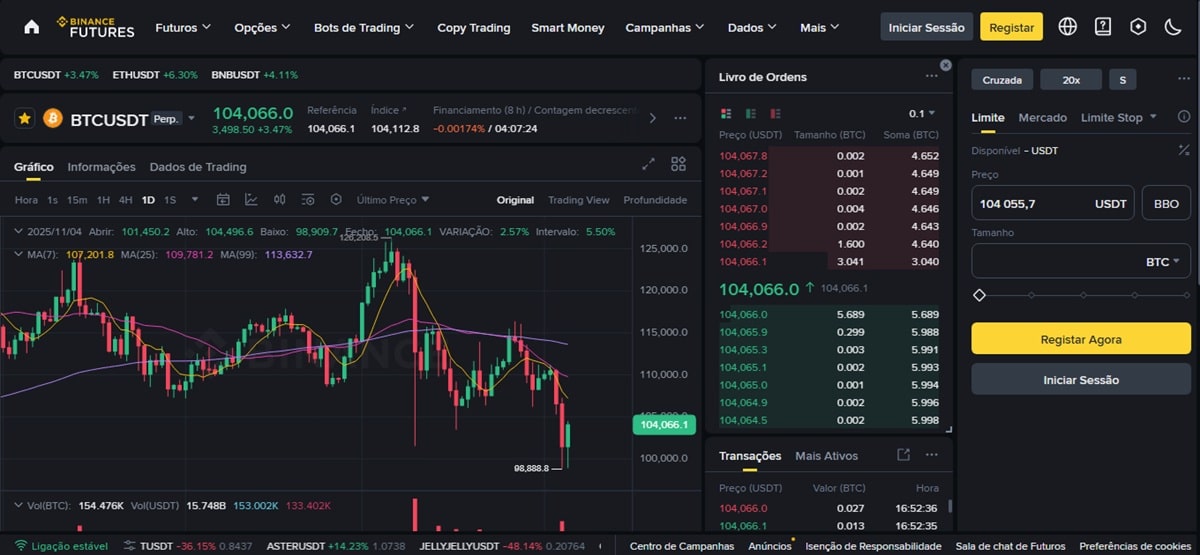This screenshot has height=555, width=1200.
Task: Switch to Mais Ativos tab
Action: point(826,455)
